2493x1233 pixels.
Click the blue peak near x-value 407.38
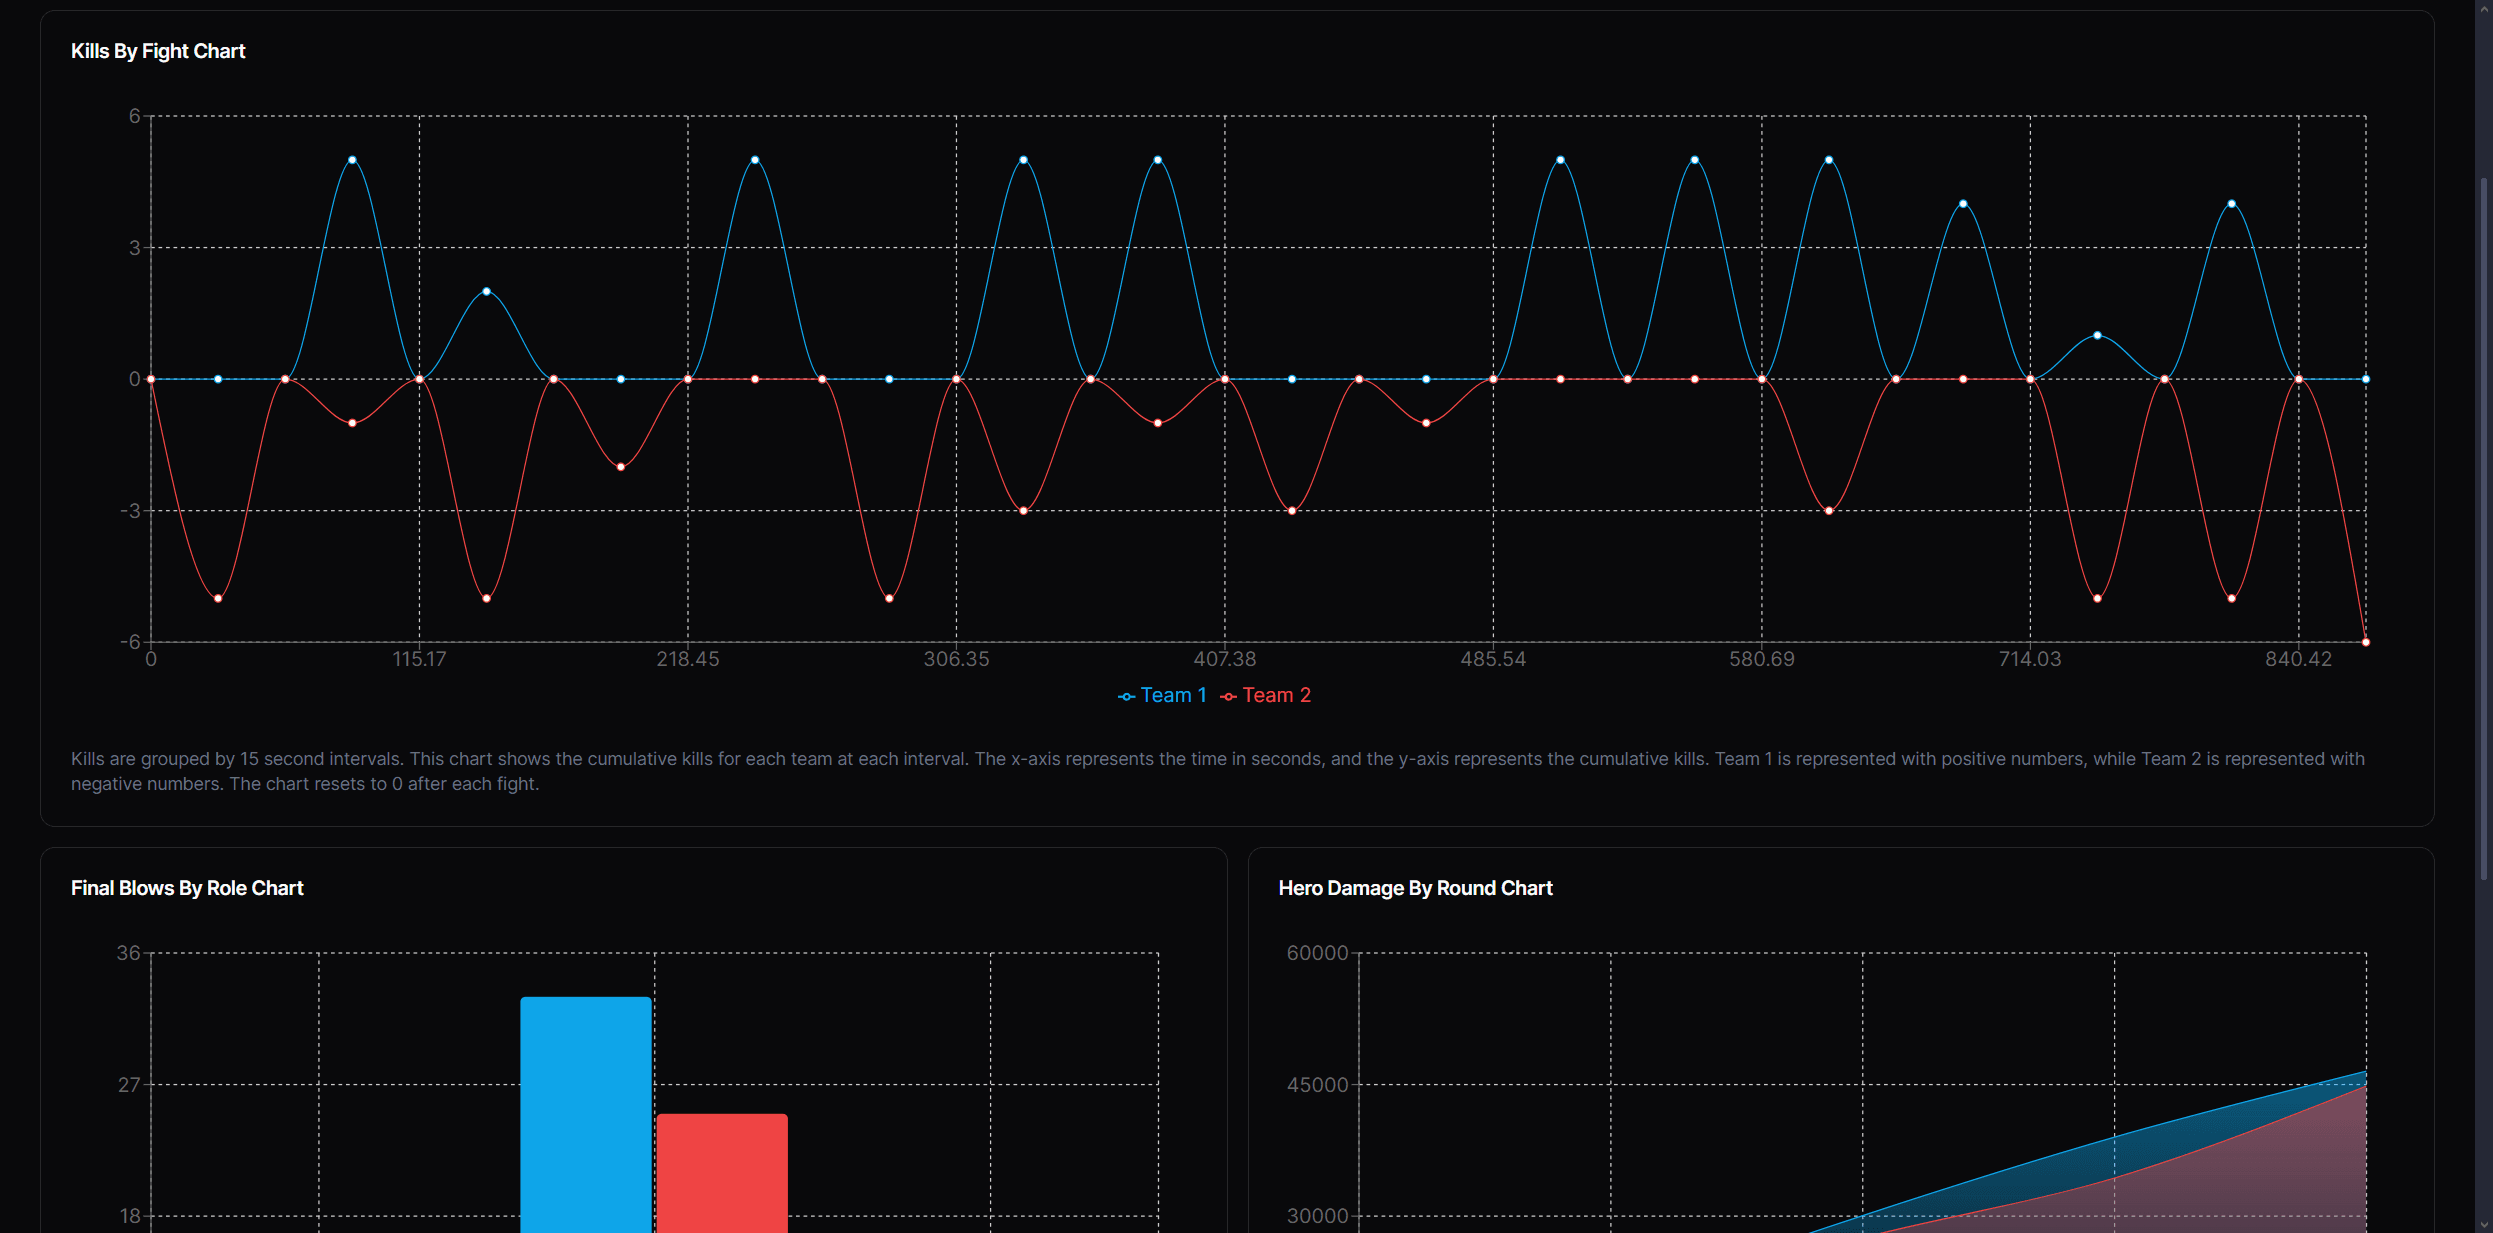(1156, 158)
